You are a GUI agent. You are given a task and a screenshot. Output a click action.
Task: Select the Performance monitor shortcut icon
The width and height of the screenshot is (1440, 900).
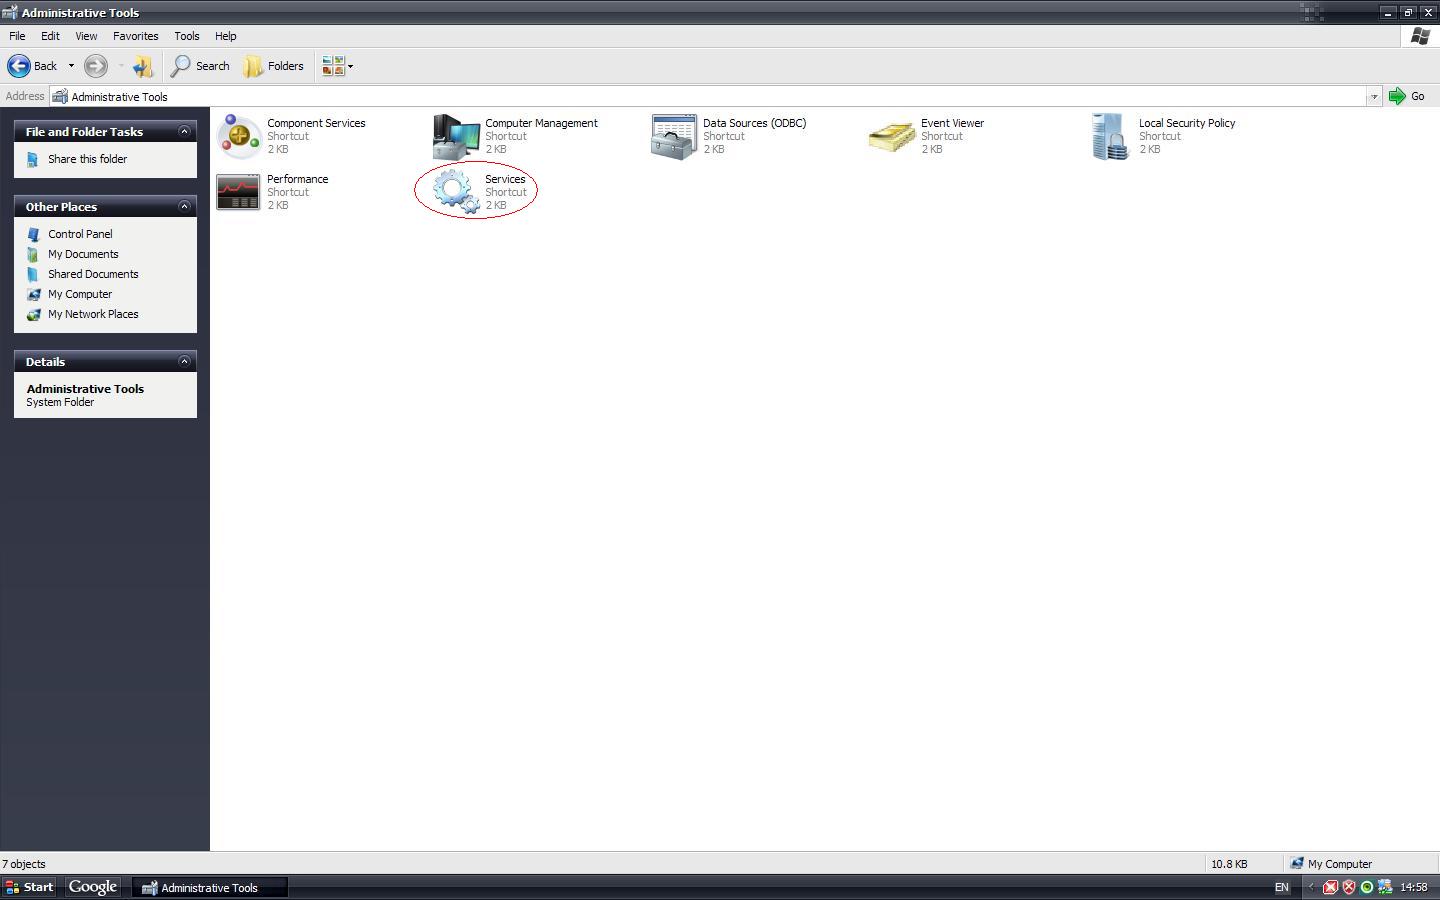238,192
